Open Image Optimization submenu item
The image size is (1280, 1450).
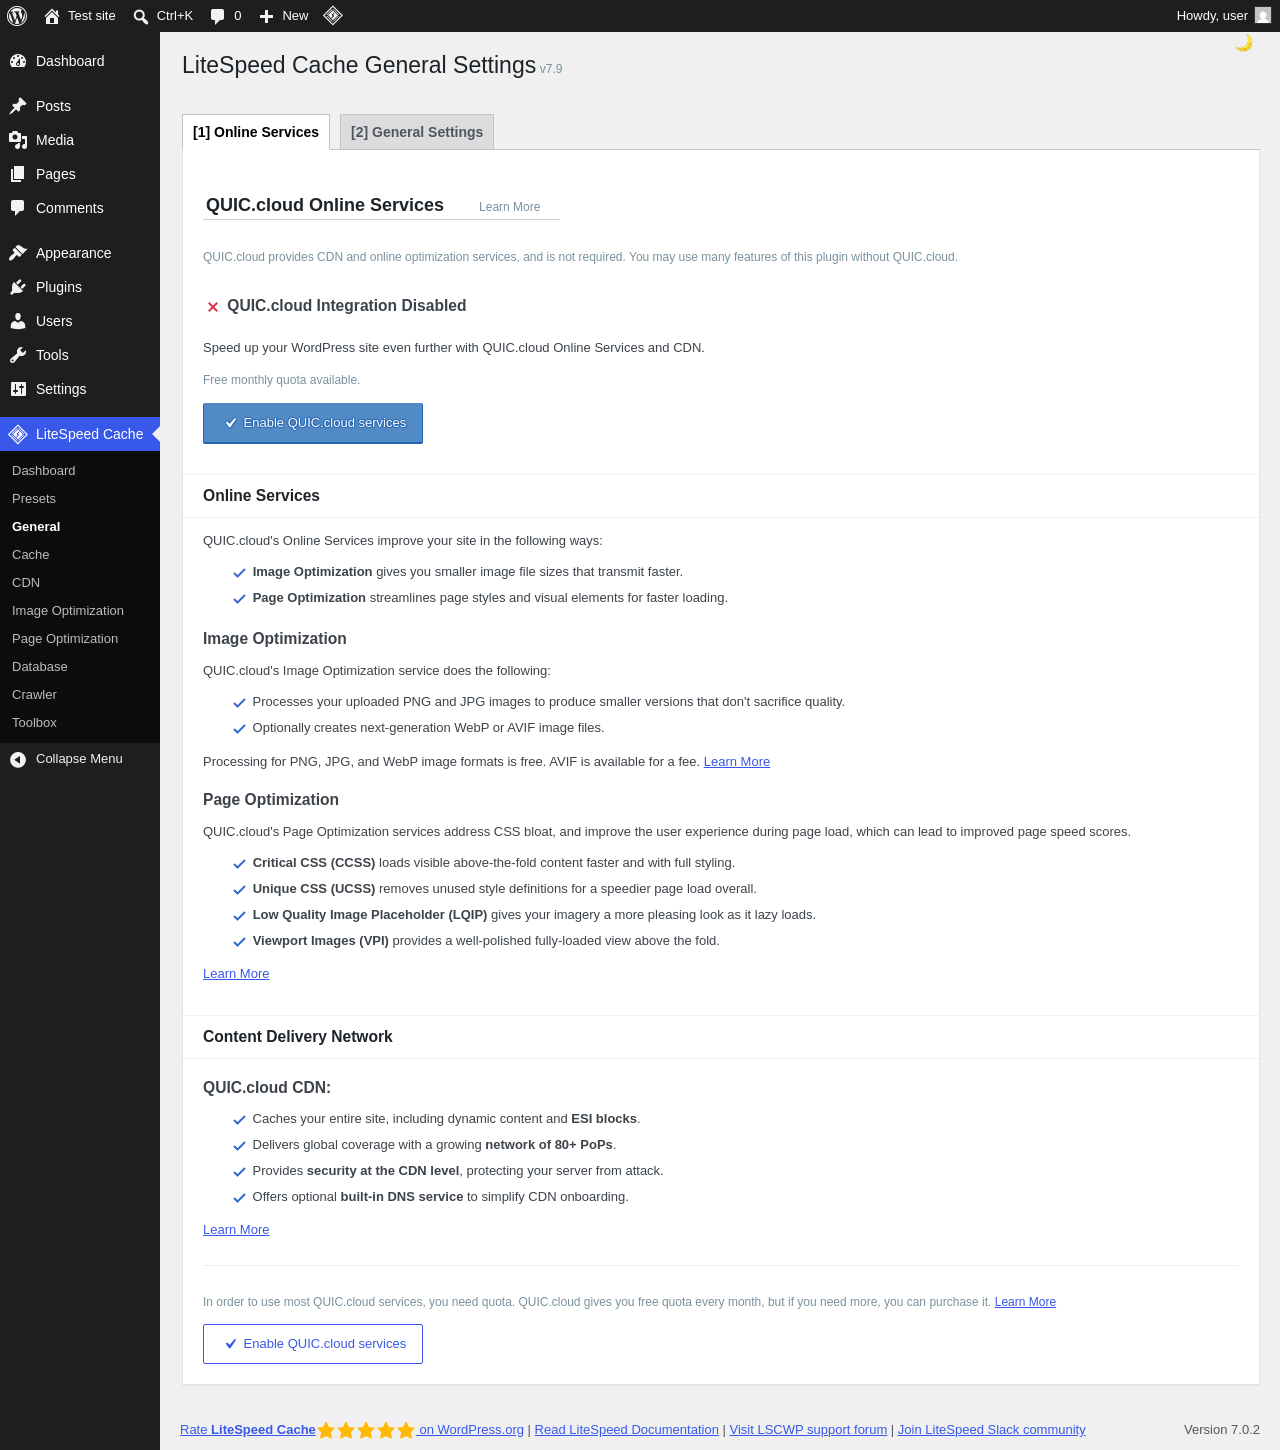click(x=68, y=611)
